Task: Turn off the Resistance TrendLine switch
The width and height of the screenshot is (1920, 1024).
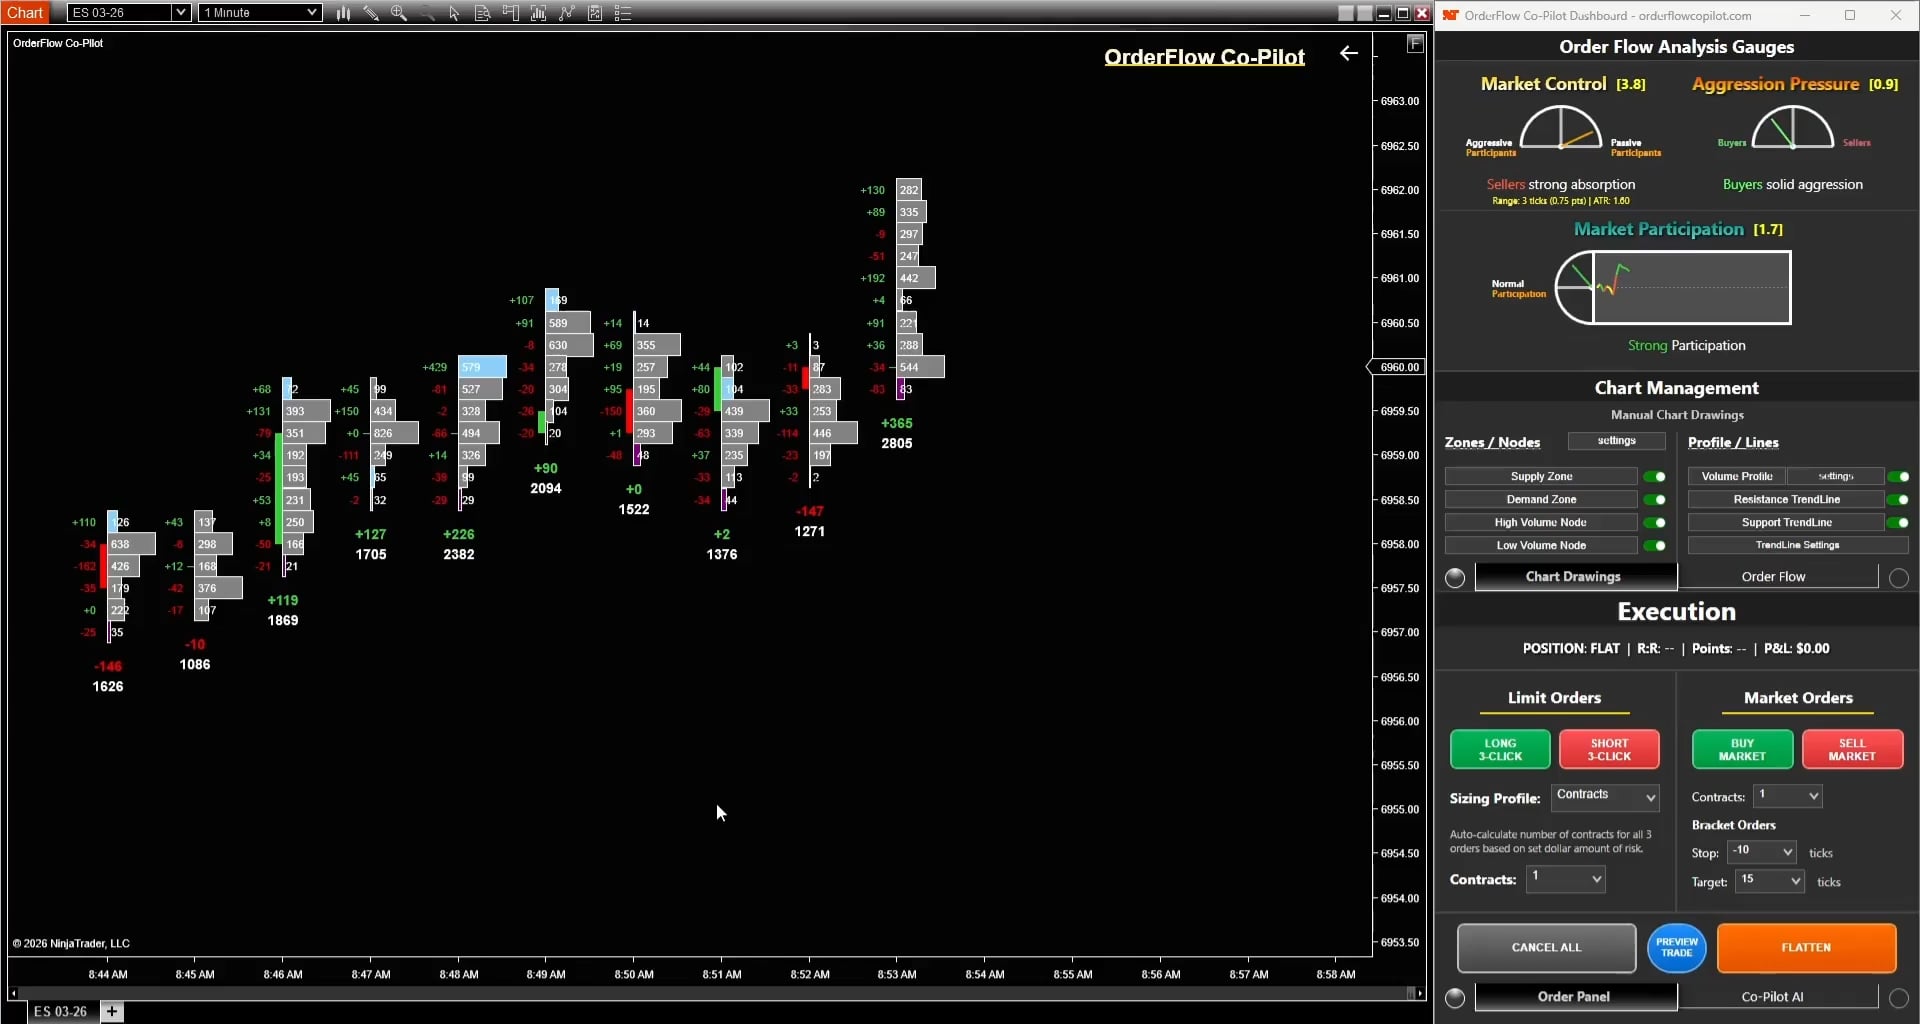Action: [x=1897, y=500]
